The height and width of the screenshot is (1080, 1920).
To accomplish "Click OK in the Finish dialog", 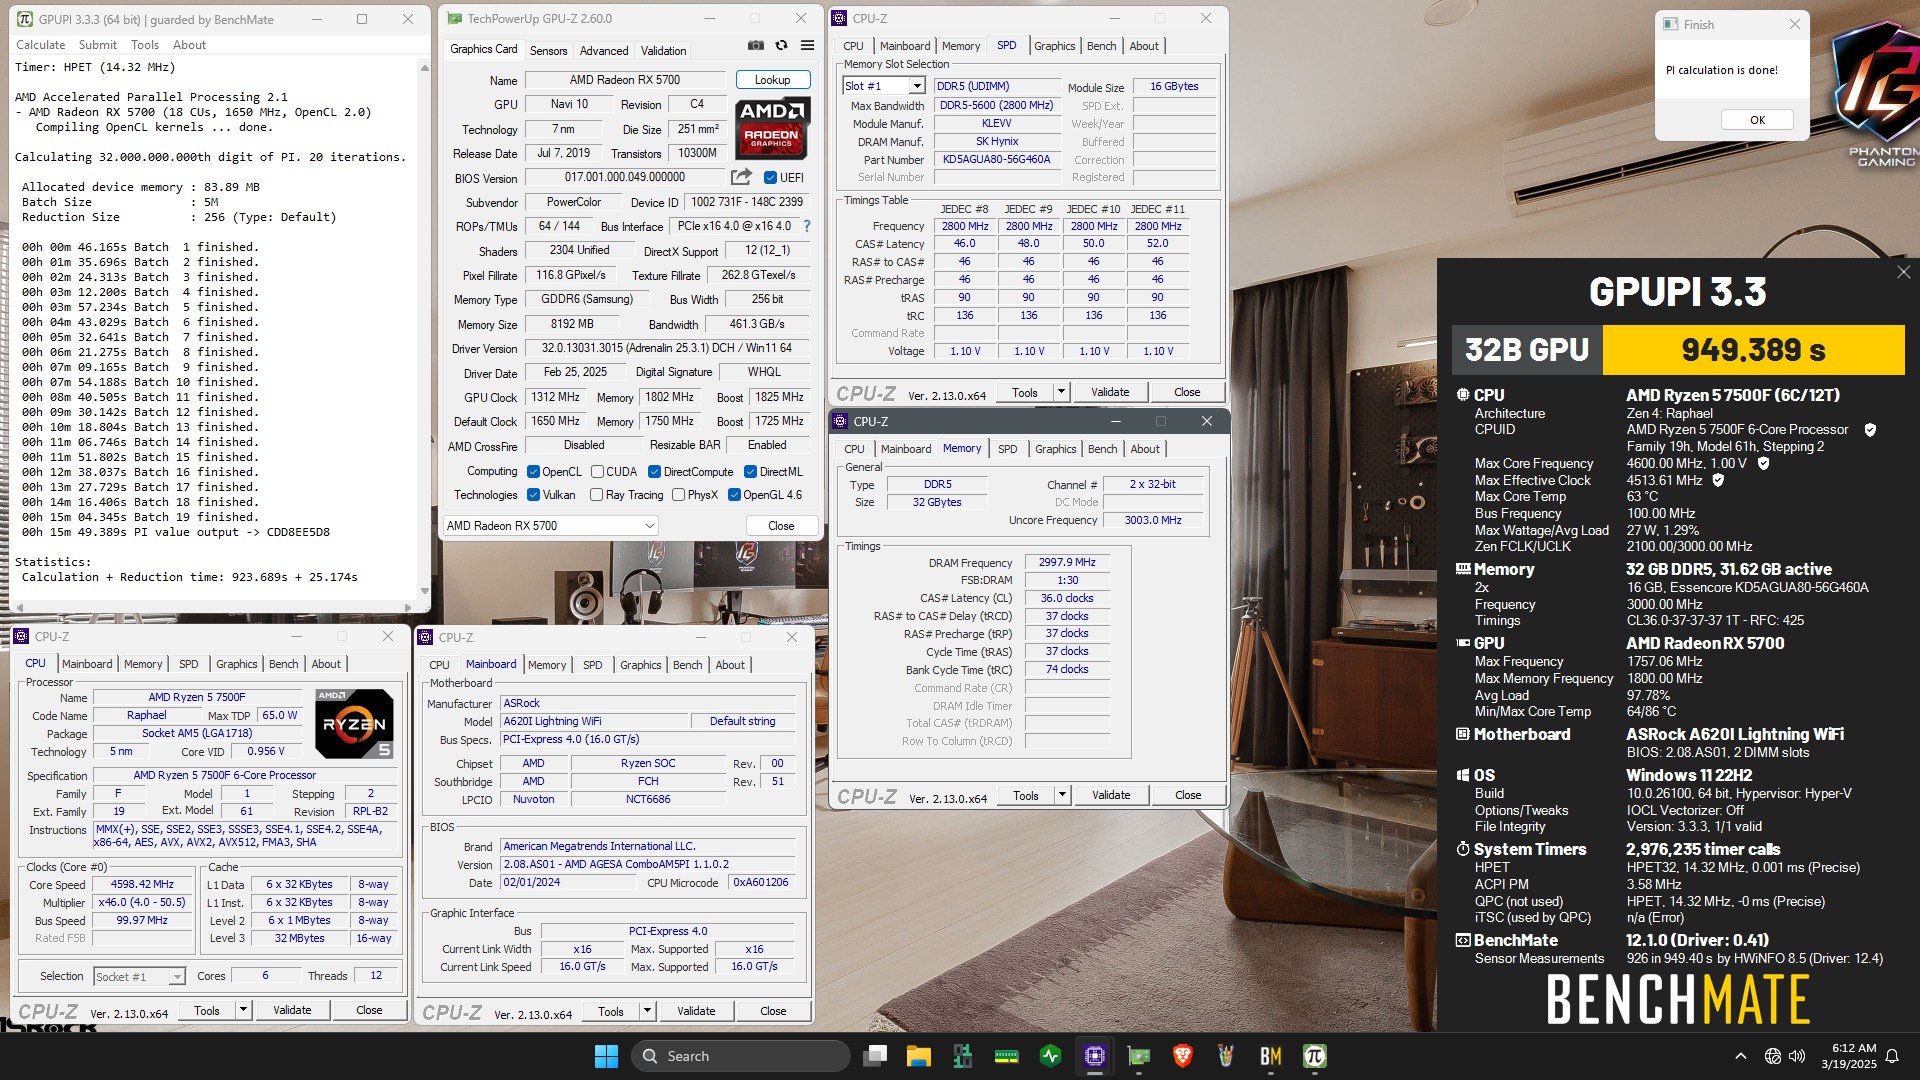I will pos(1757,120).
